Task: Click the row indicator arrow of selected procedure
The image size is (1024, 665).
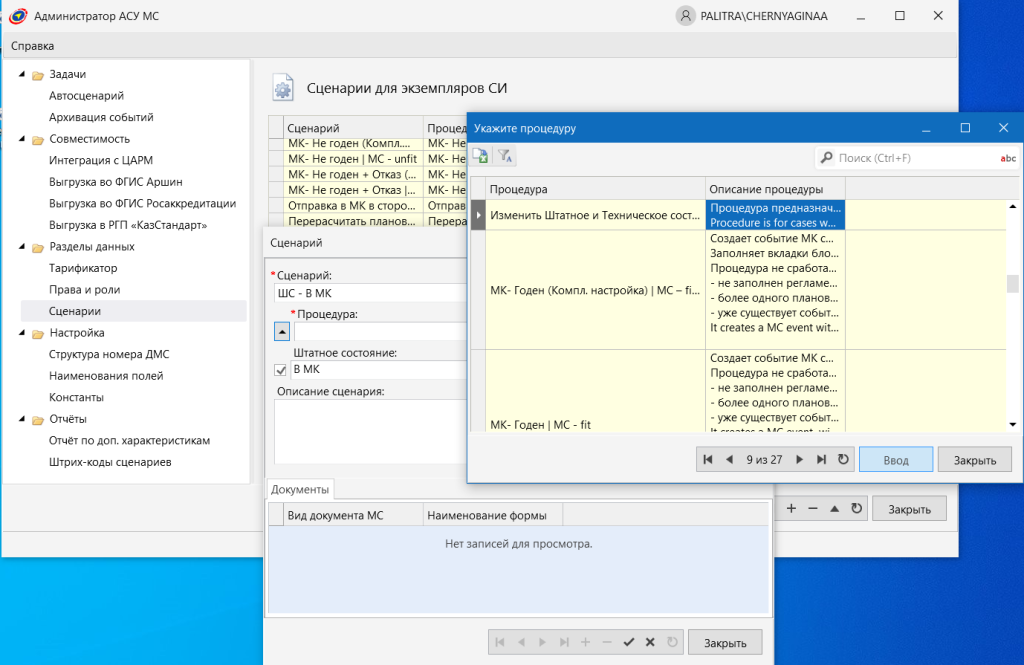Action: pyautogui.click(x=478, y=215)
